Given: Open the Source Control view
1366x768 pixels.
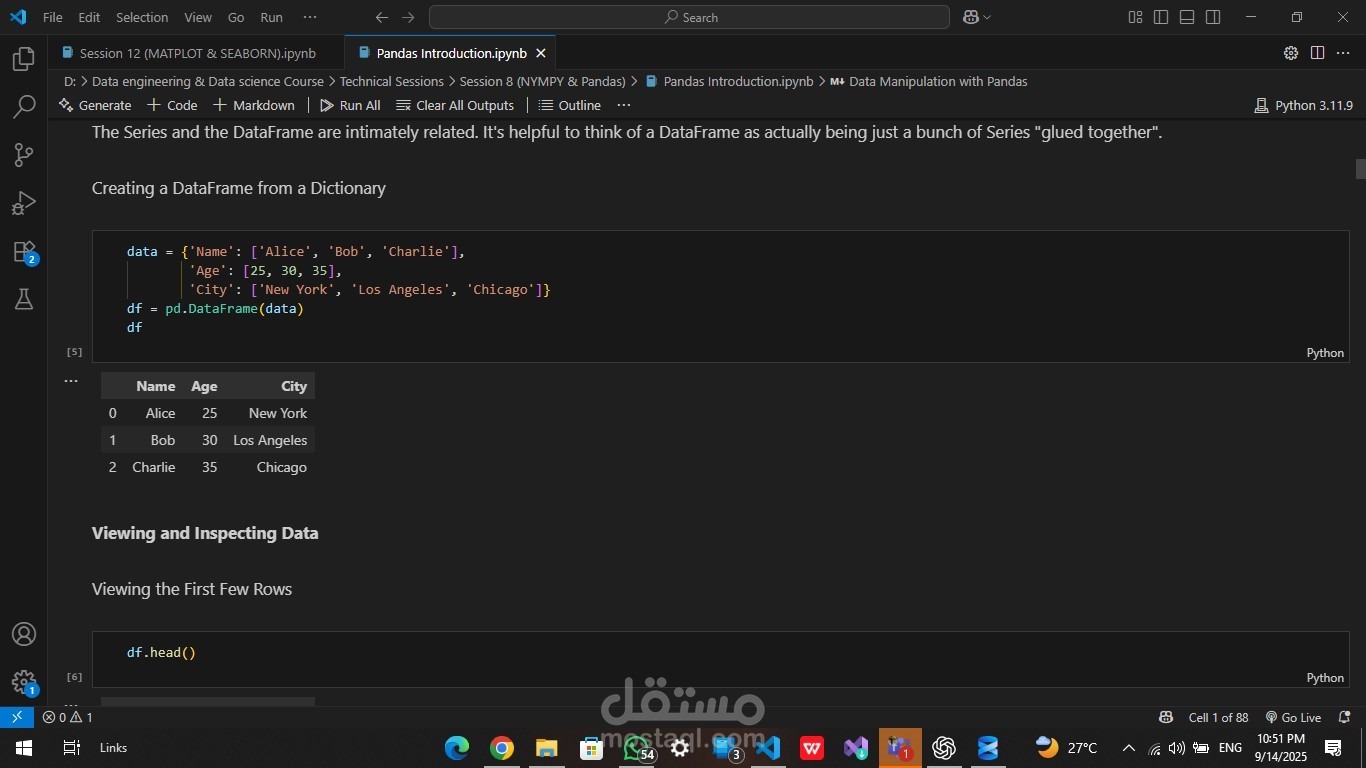Looking at the screenshot, I should pos(24,155).
